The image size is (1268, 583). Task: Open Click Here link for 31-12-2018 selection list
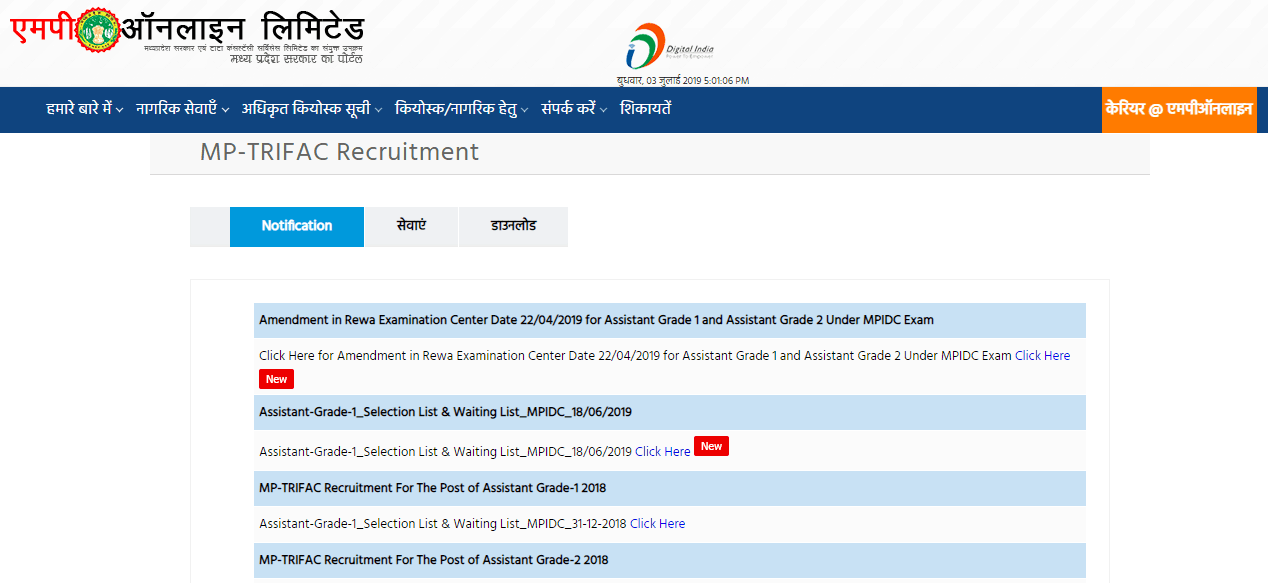(657, 524)
